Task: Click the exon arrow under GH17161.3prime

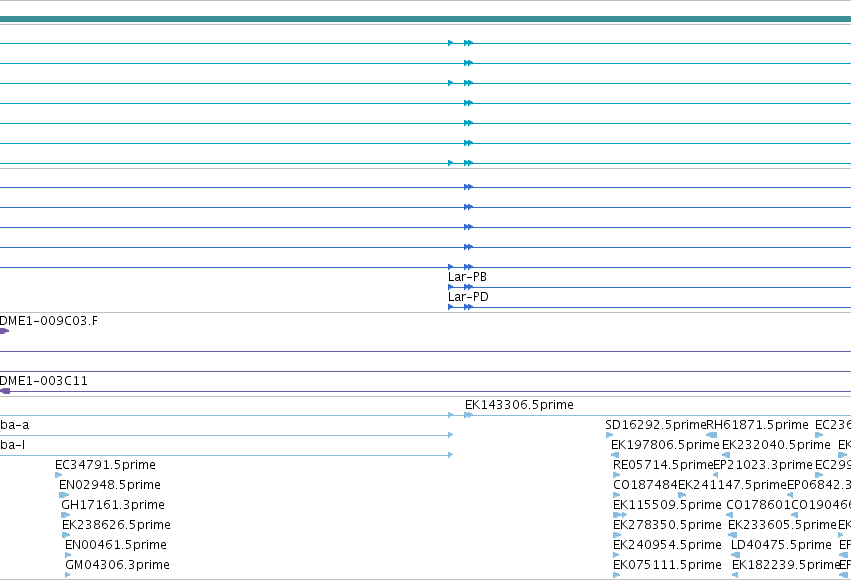Action: (x=66, y=515)
